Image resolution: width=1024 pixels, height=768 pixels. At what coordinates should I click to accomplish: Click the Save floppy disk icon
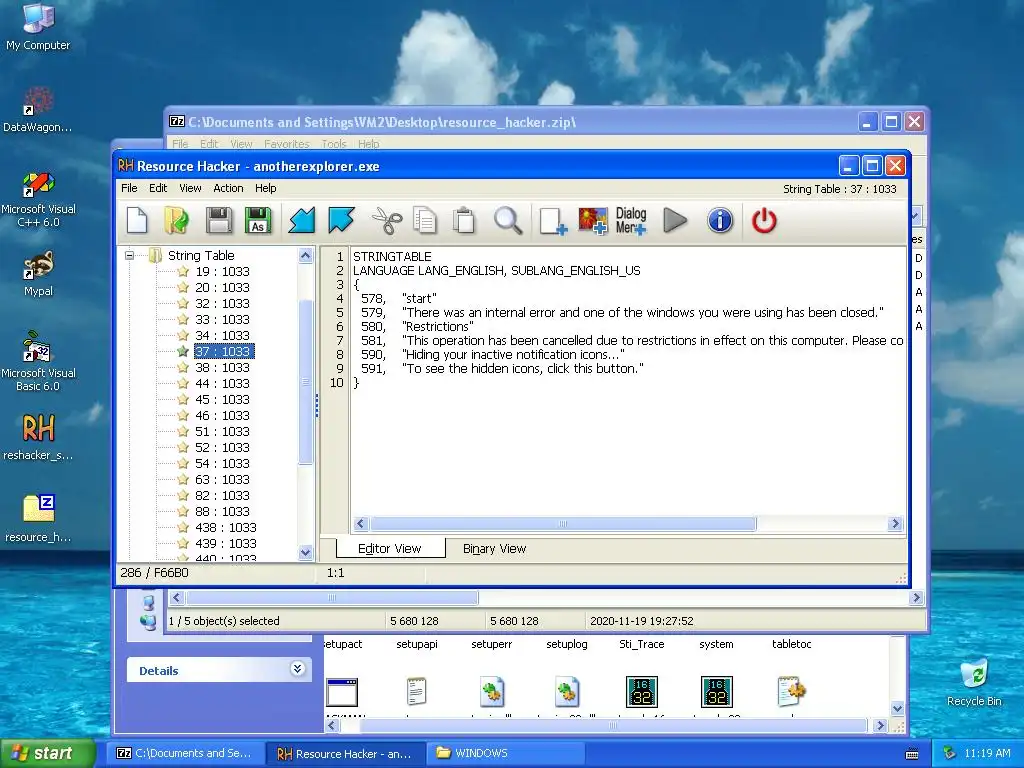coord(219,221)
